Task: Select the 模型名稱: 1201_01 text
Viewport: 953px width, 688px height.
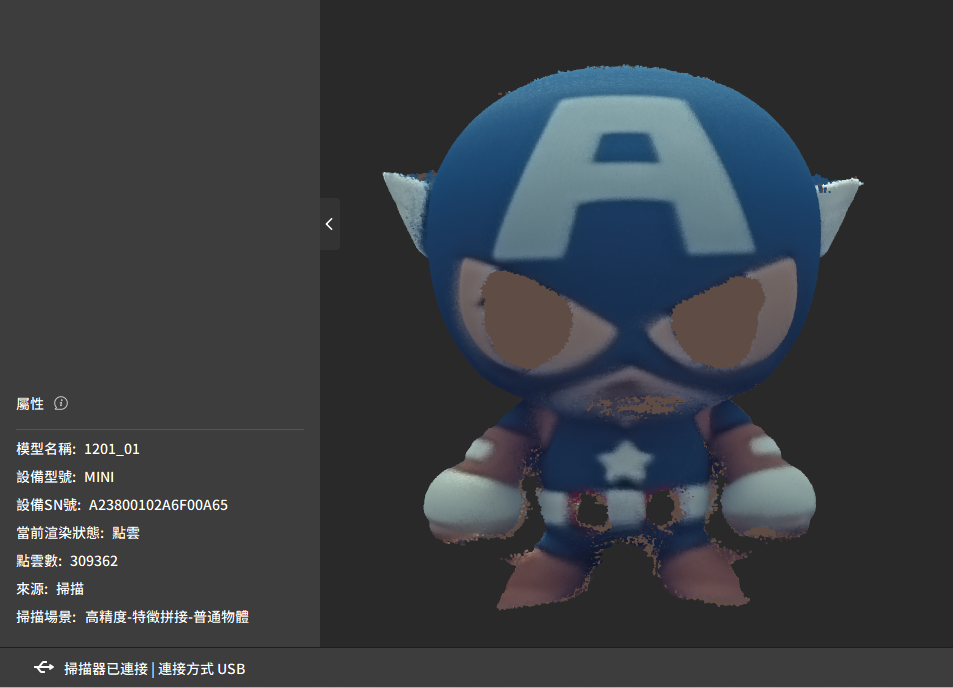Action: (78, 449)
